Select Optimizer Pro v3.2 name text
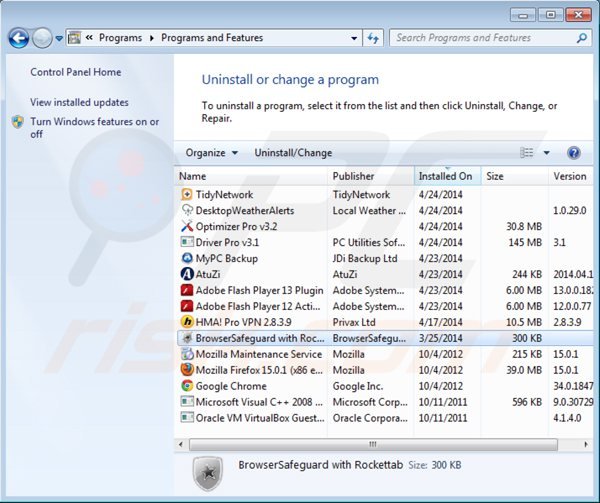Image resolution: width=600 pixels, height=503 pixels. pos(236,226)
